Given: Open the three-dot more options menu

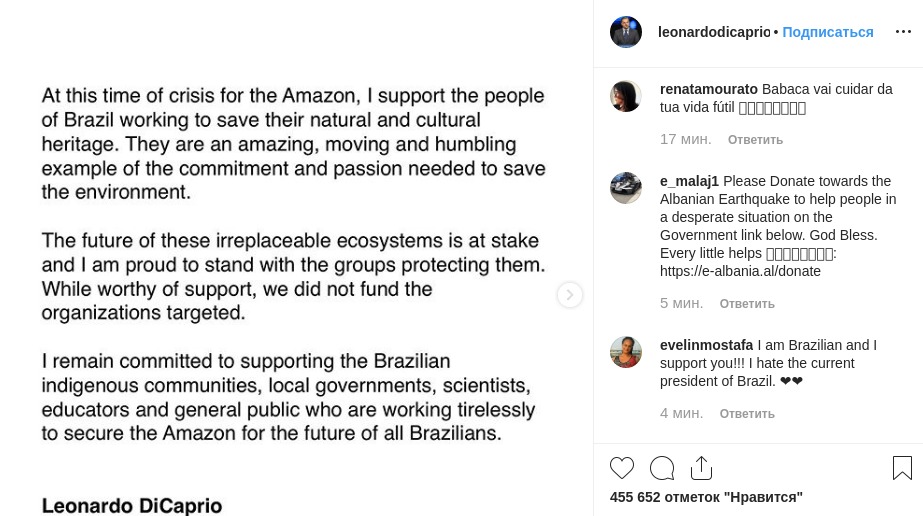Looking at the screenshot, I should [903, 32].
